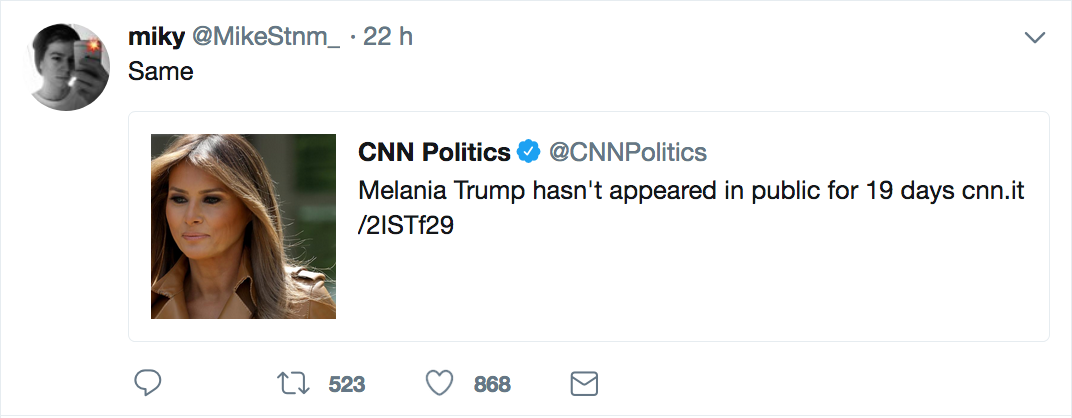
Task: Send via the envelope direct message icon
Action: click(x=583, y=383)
